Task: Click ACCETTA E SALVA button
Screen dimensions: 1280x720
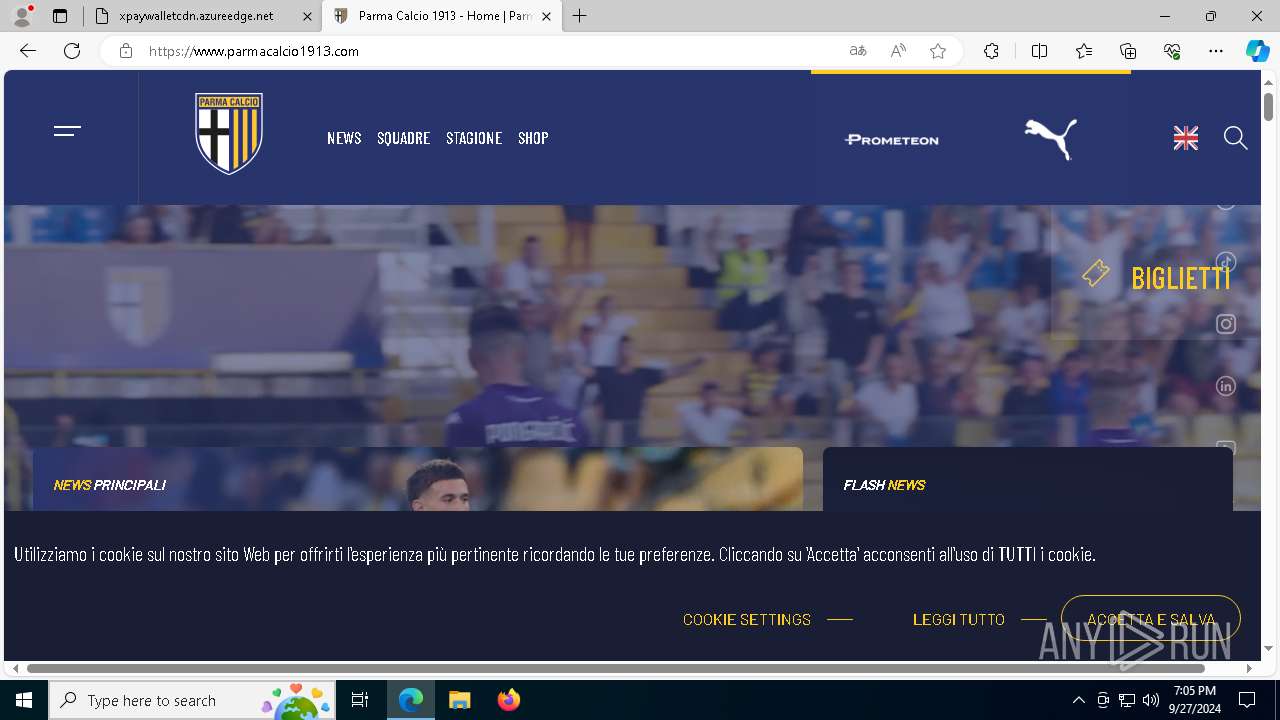Action: pyautogui.click(x=1151, y=619)
